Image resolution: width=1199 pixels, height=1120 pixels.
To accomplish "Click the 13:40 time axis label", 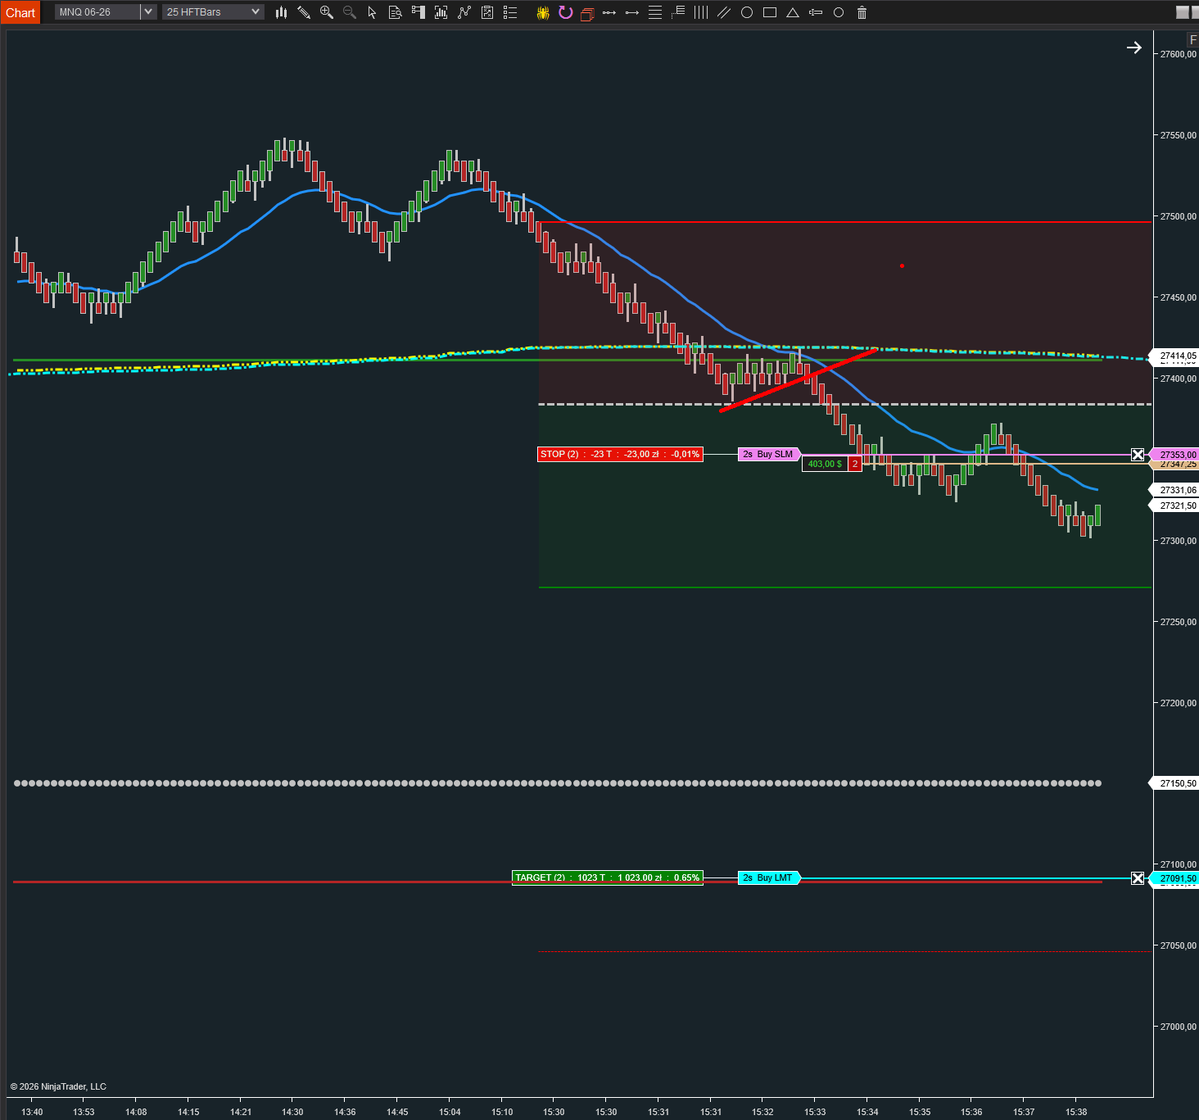I will point(32,1112).
